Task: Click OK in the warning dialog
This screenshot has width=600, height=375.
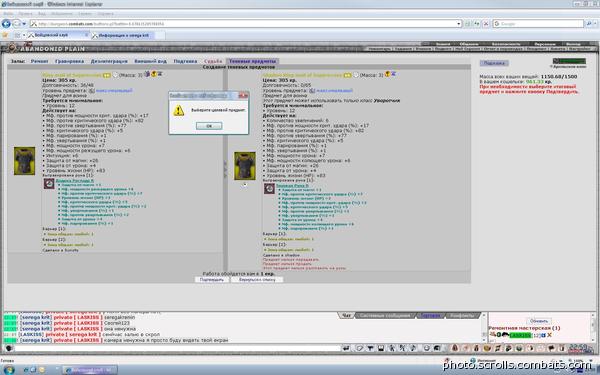Action: 209,126
